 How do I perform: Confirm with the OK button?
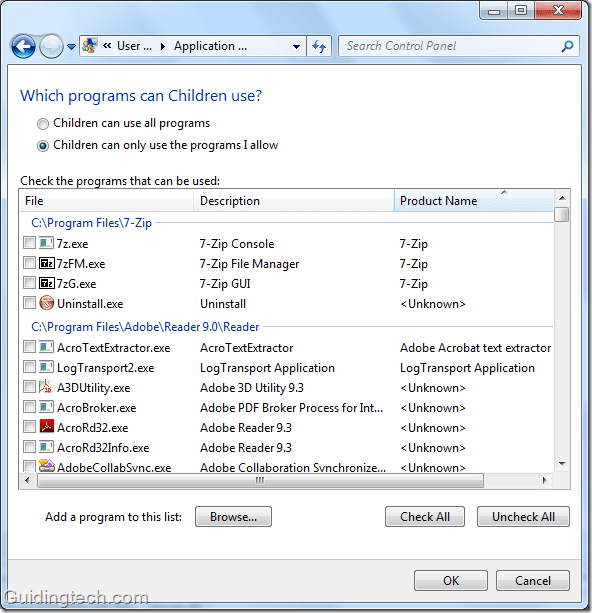point(451,581)
